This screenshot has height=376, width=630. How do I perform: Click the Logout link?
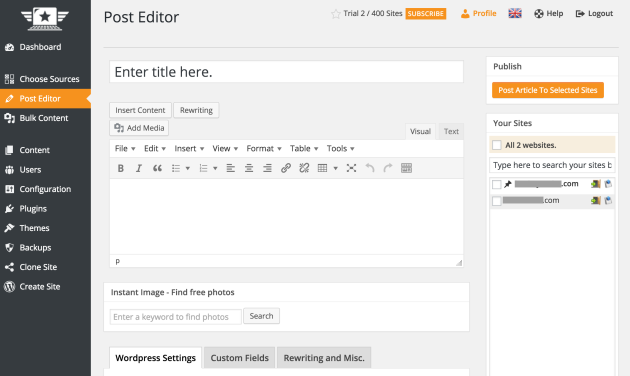(594, 14)
